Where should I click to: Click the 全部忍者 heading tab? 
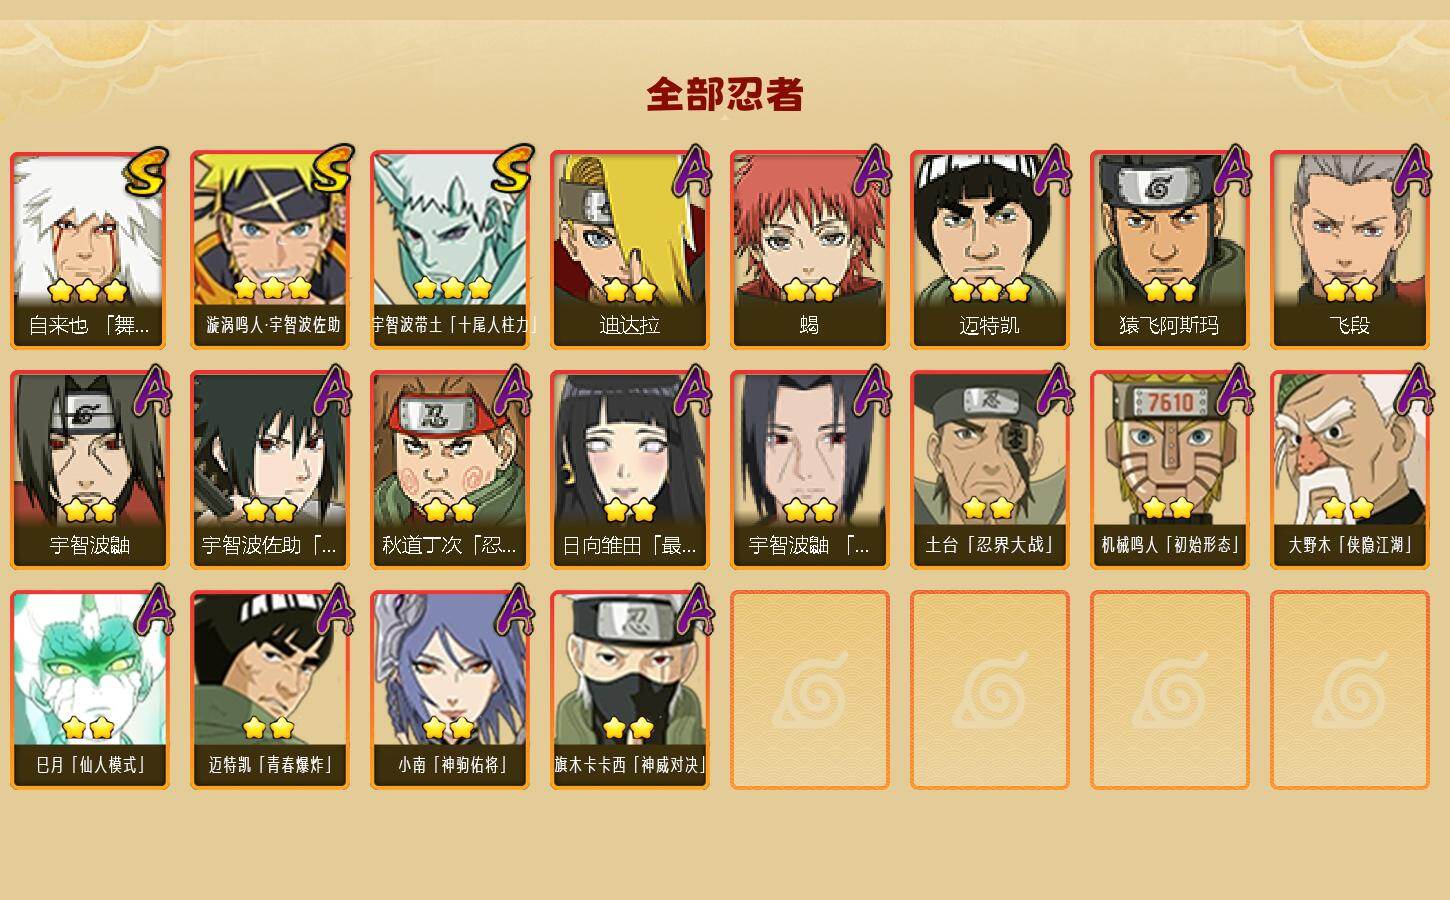pos(725,95)
